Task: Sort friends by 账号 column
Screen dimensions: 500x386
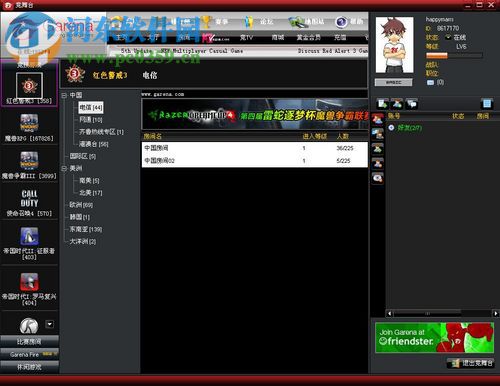Action: (394, 116)
